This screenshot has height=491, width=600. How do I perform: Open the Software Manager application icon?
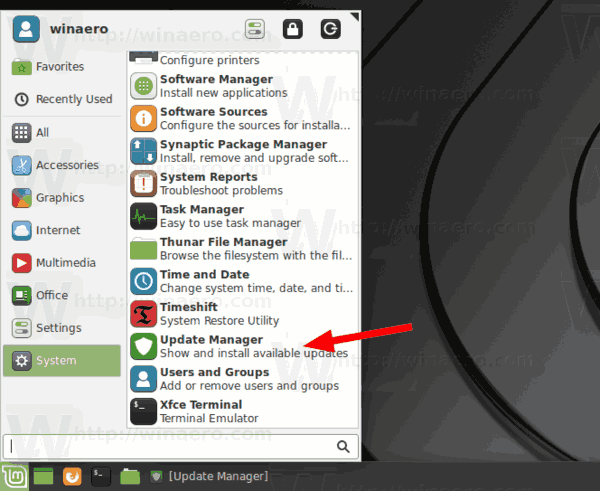[143, 86]
